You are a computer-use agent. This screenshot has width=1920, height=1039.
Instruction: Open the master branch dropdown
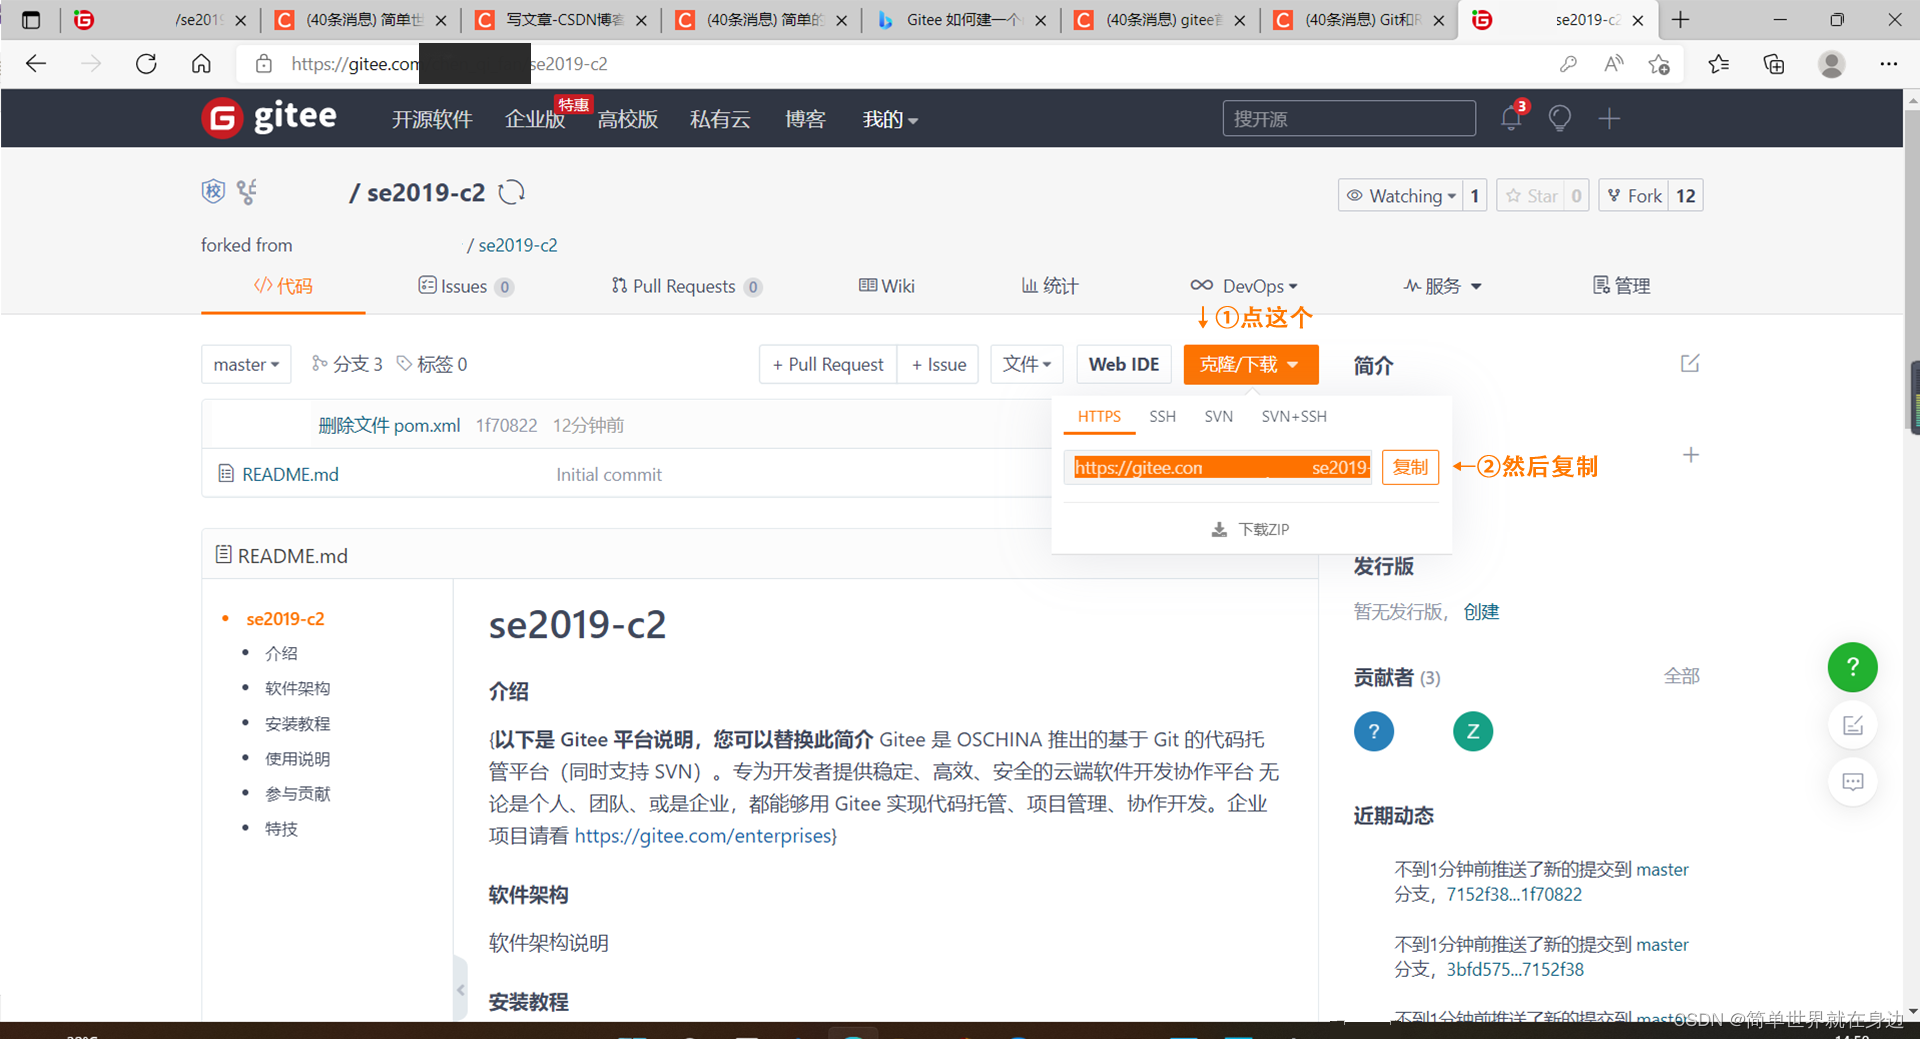point(245,364)
